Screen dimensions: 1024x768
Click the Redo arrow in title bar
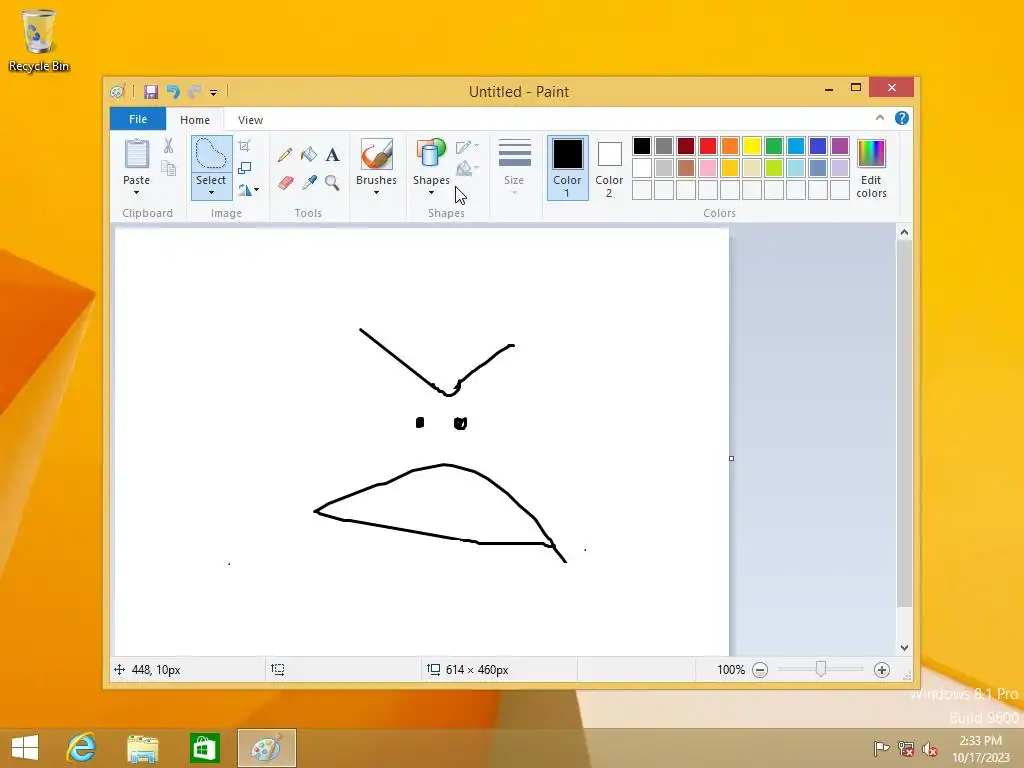(195, 91)
